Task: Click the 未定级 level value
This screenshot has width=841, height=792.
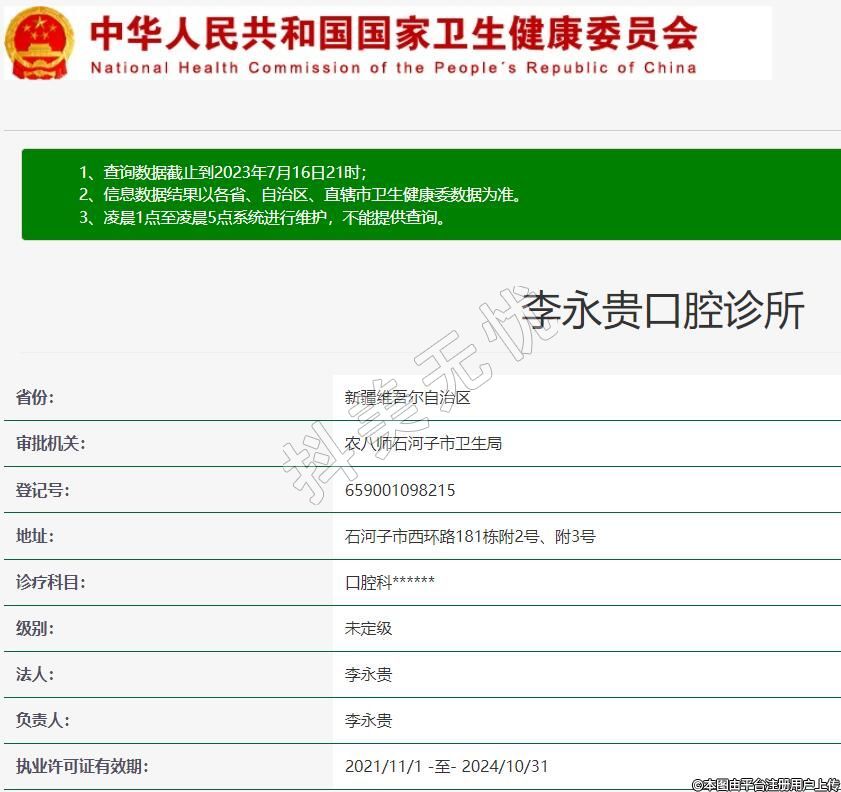Action: coord(368,628)
